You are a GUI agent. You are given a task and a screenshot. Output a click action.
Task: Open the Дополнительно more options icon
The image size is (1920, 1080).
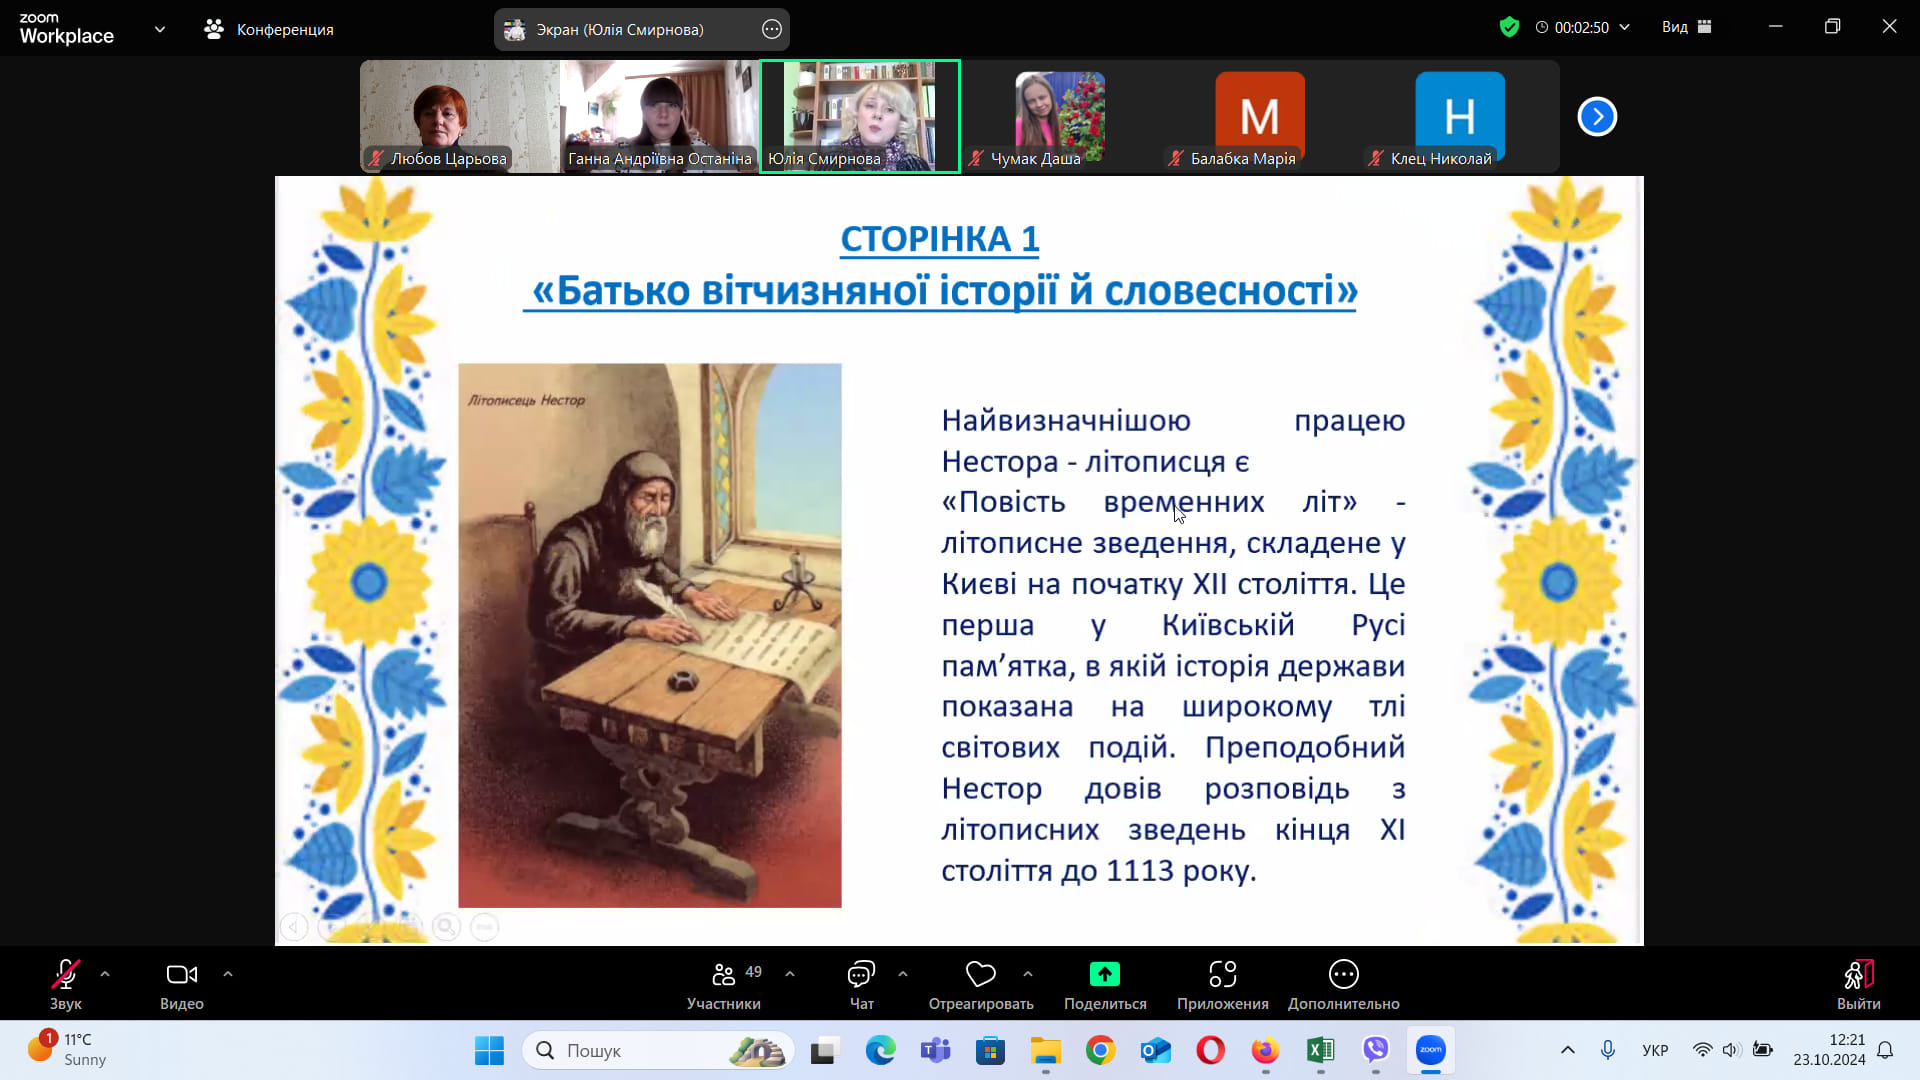pos(1343,974)
